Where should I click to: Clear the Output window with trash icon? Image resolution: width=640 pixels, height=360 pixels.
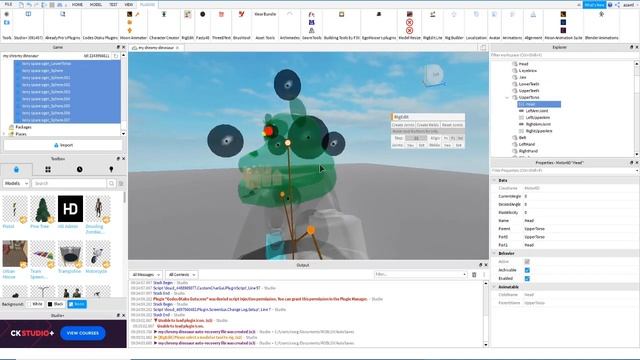pyautogui.click(x=474, y=275)
